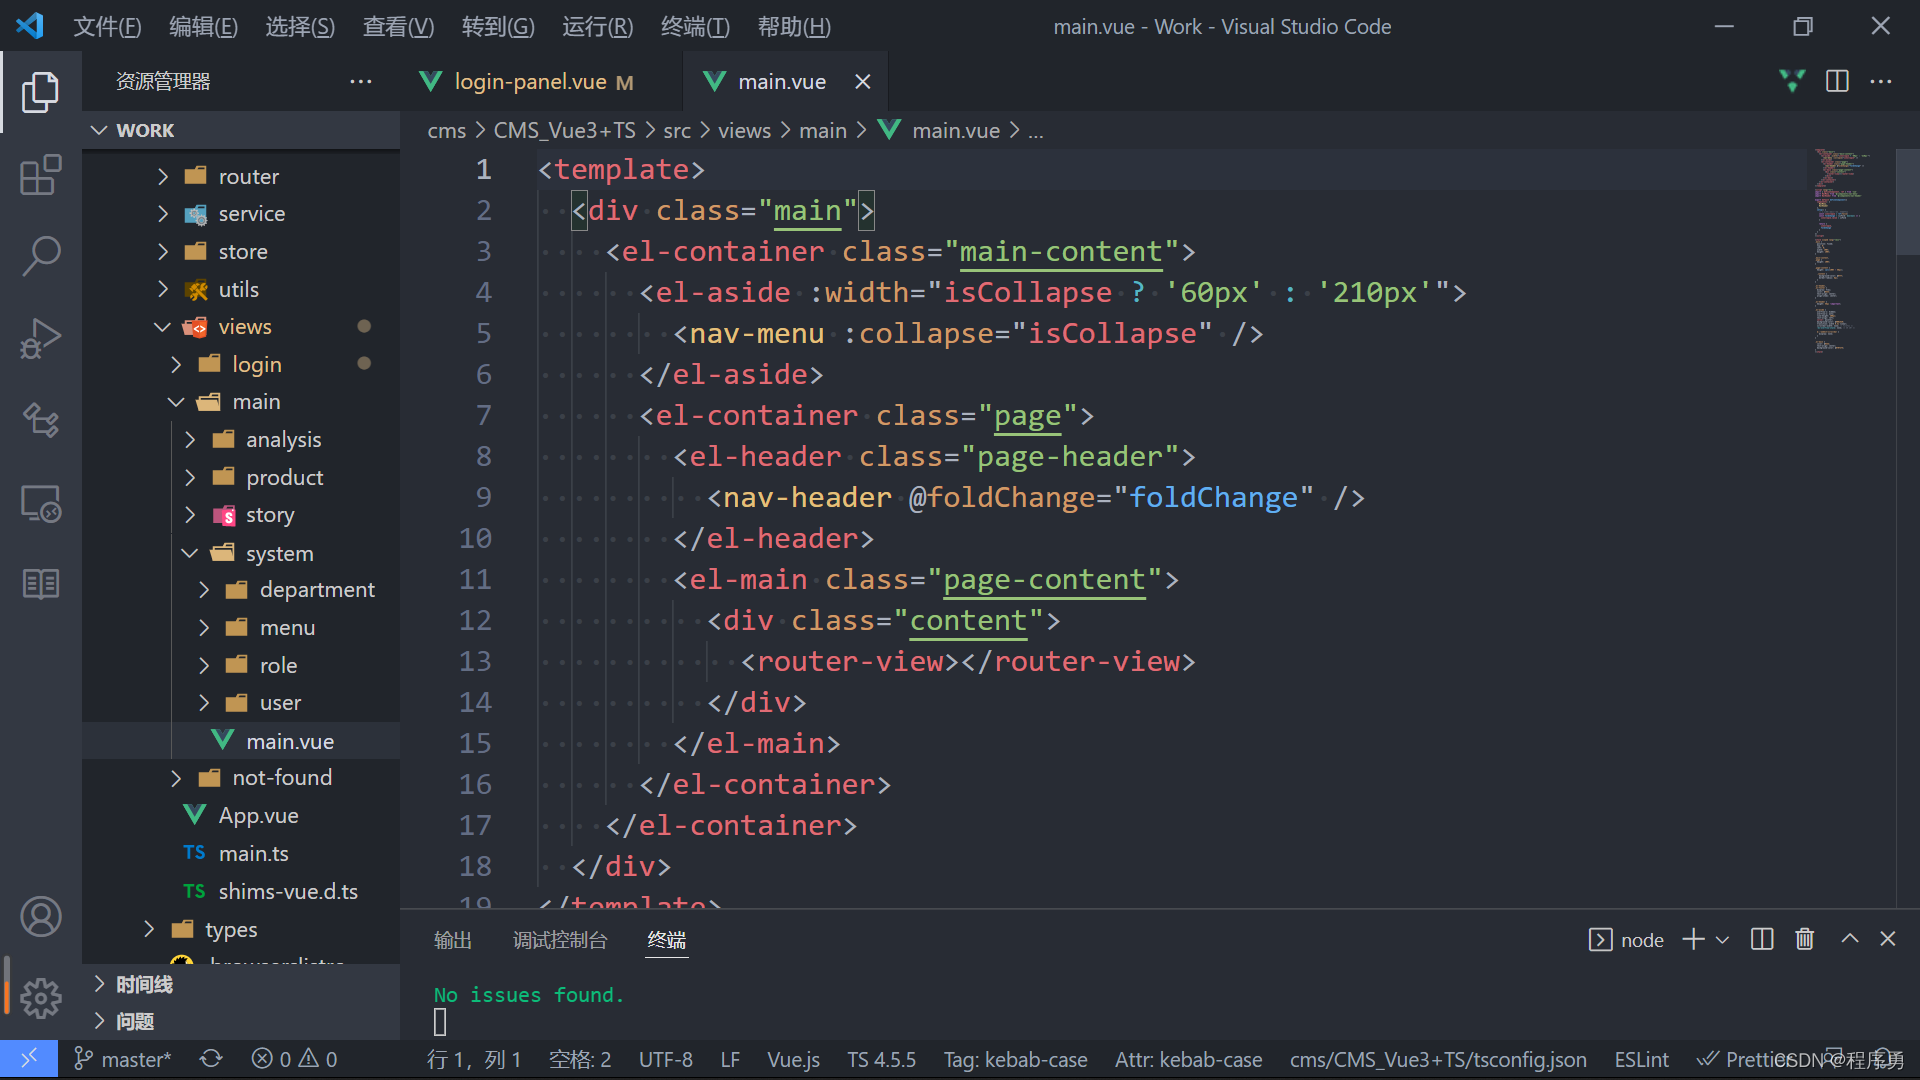Switch to the Output panel tab
This screenshot has height=1080, width=1920.
[453, 940]
